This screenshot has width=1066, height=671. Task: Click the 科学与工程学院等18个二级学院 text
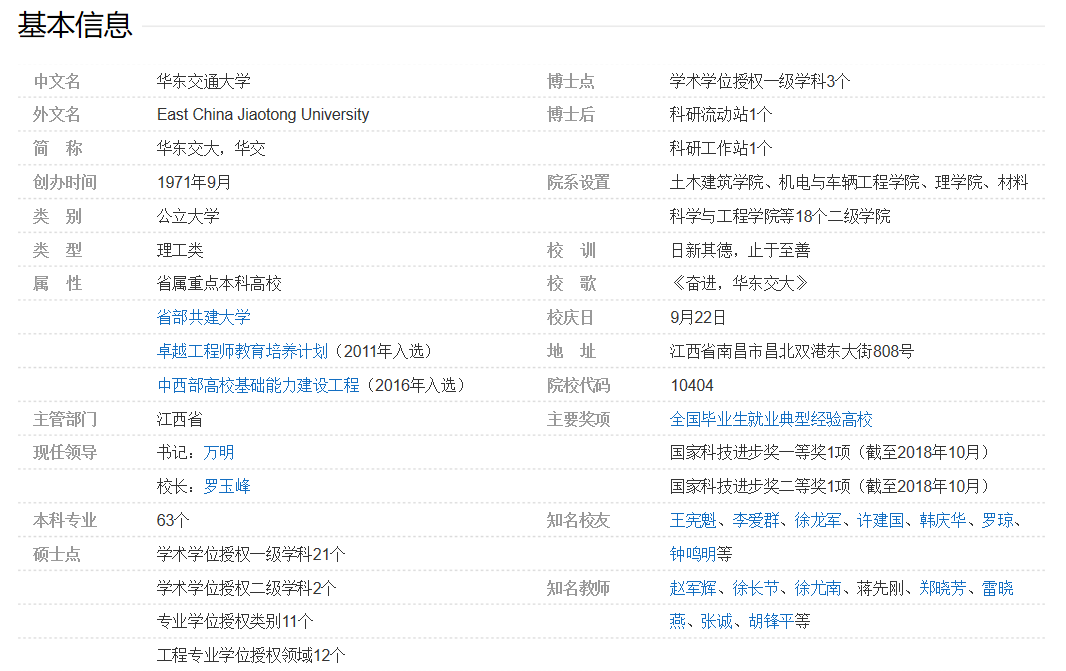point(780,216)
